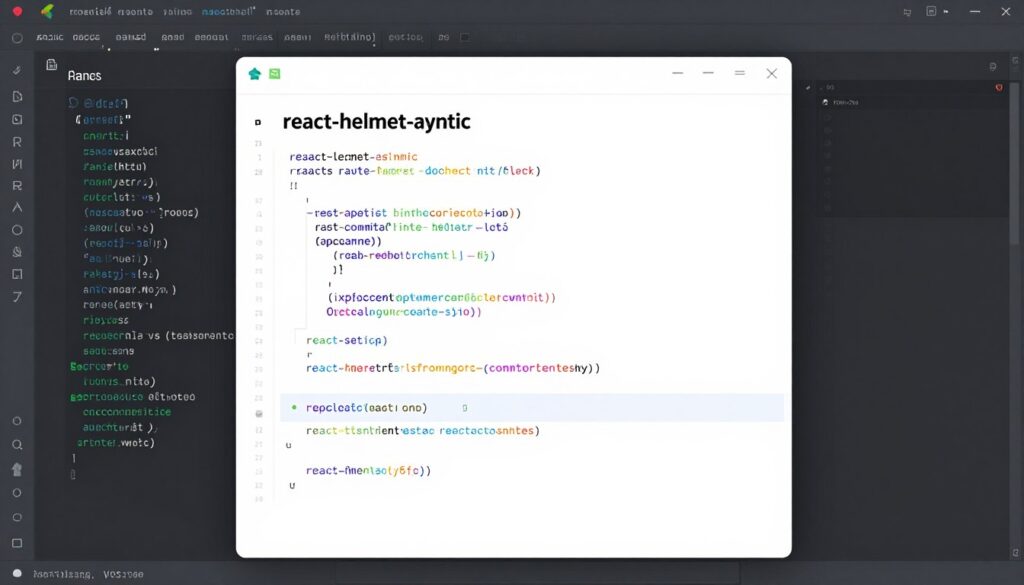Click the chat bubble icon above right panel
This screenshot has height=585, width=1024.
(993, 66)
